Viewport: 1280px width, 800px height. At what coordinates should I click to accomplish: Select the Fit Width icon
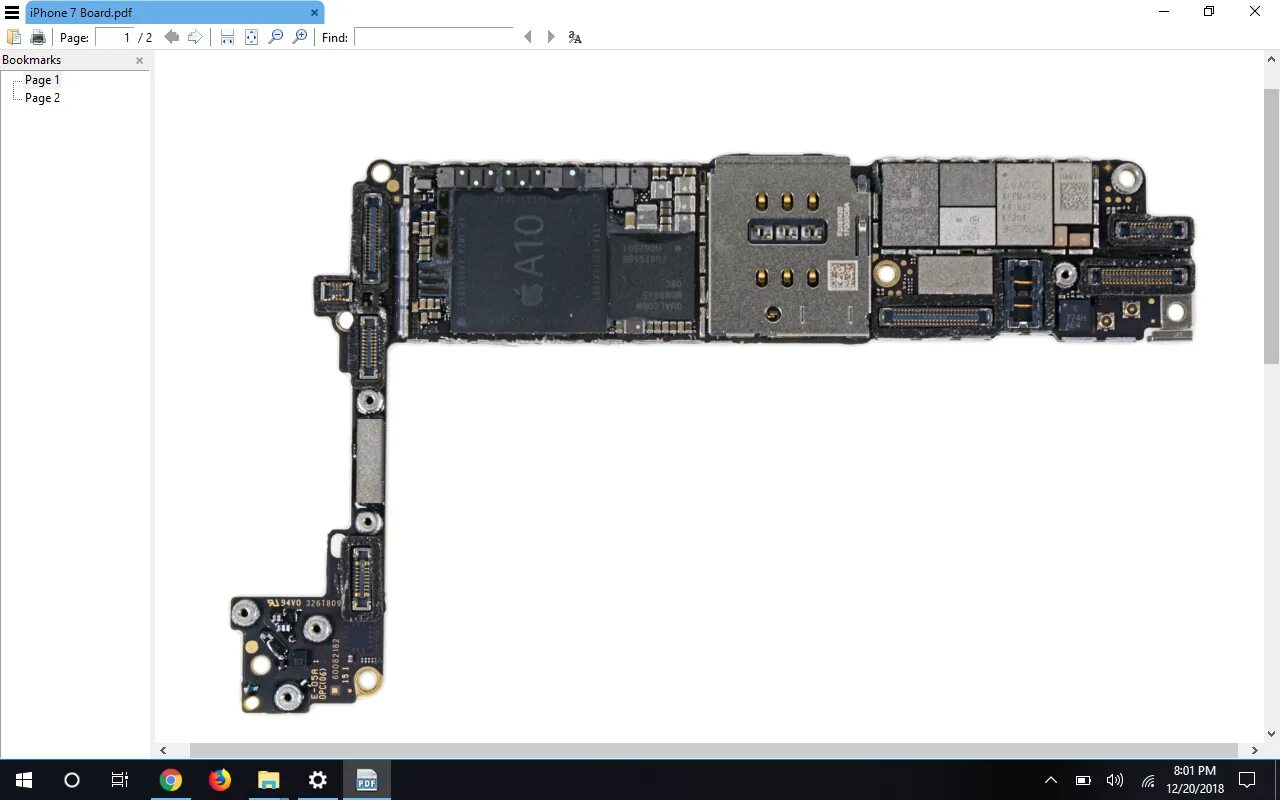click(227, 37)
